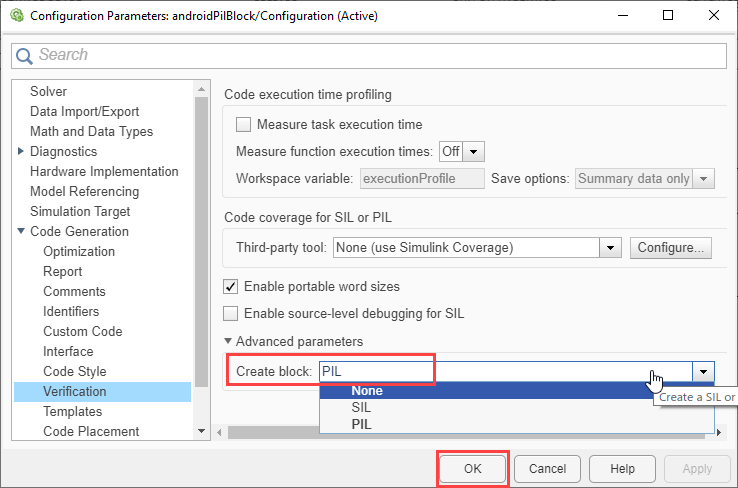Enable source-level debugging for SIL

(x=231, y=313)
